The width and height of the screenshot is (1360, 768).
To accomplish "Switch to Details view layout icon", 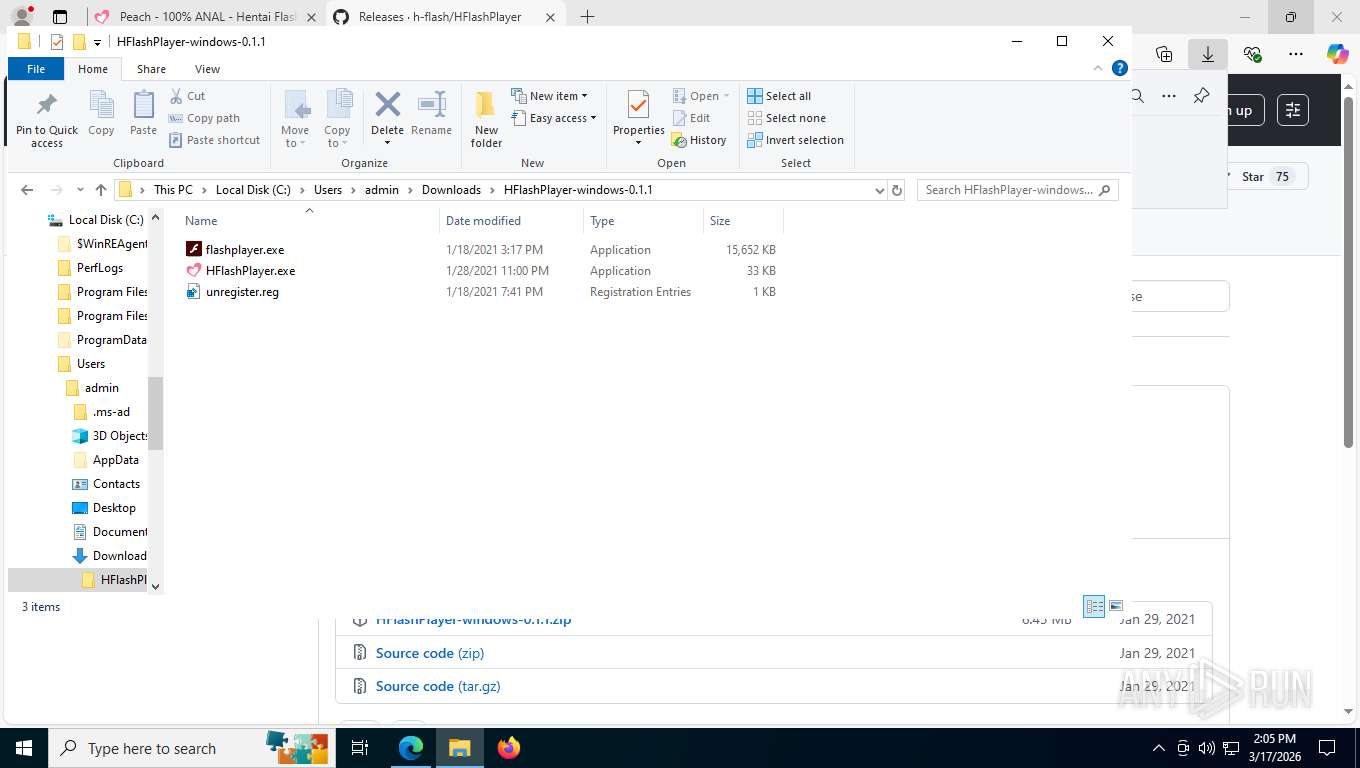I will (x=1095, y=606).
